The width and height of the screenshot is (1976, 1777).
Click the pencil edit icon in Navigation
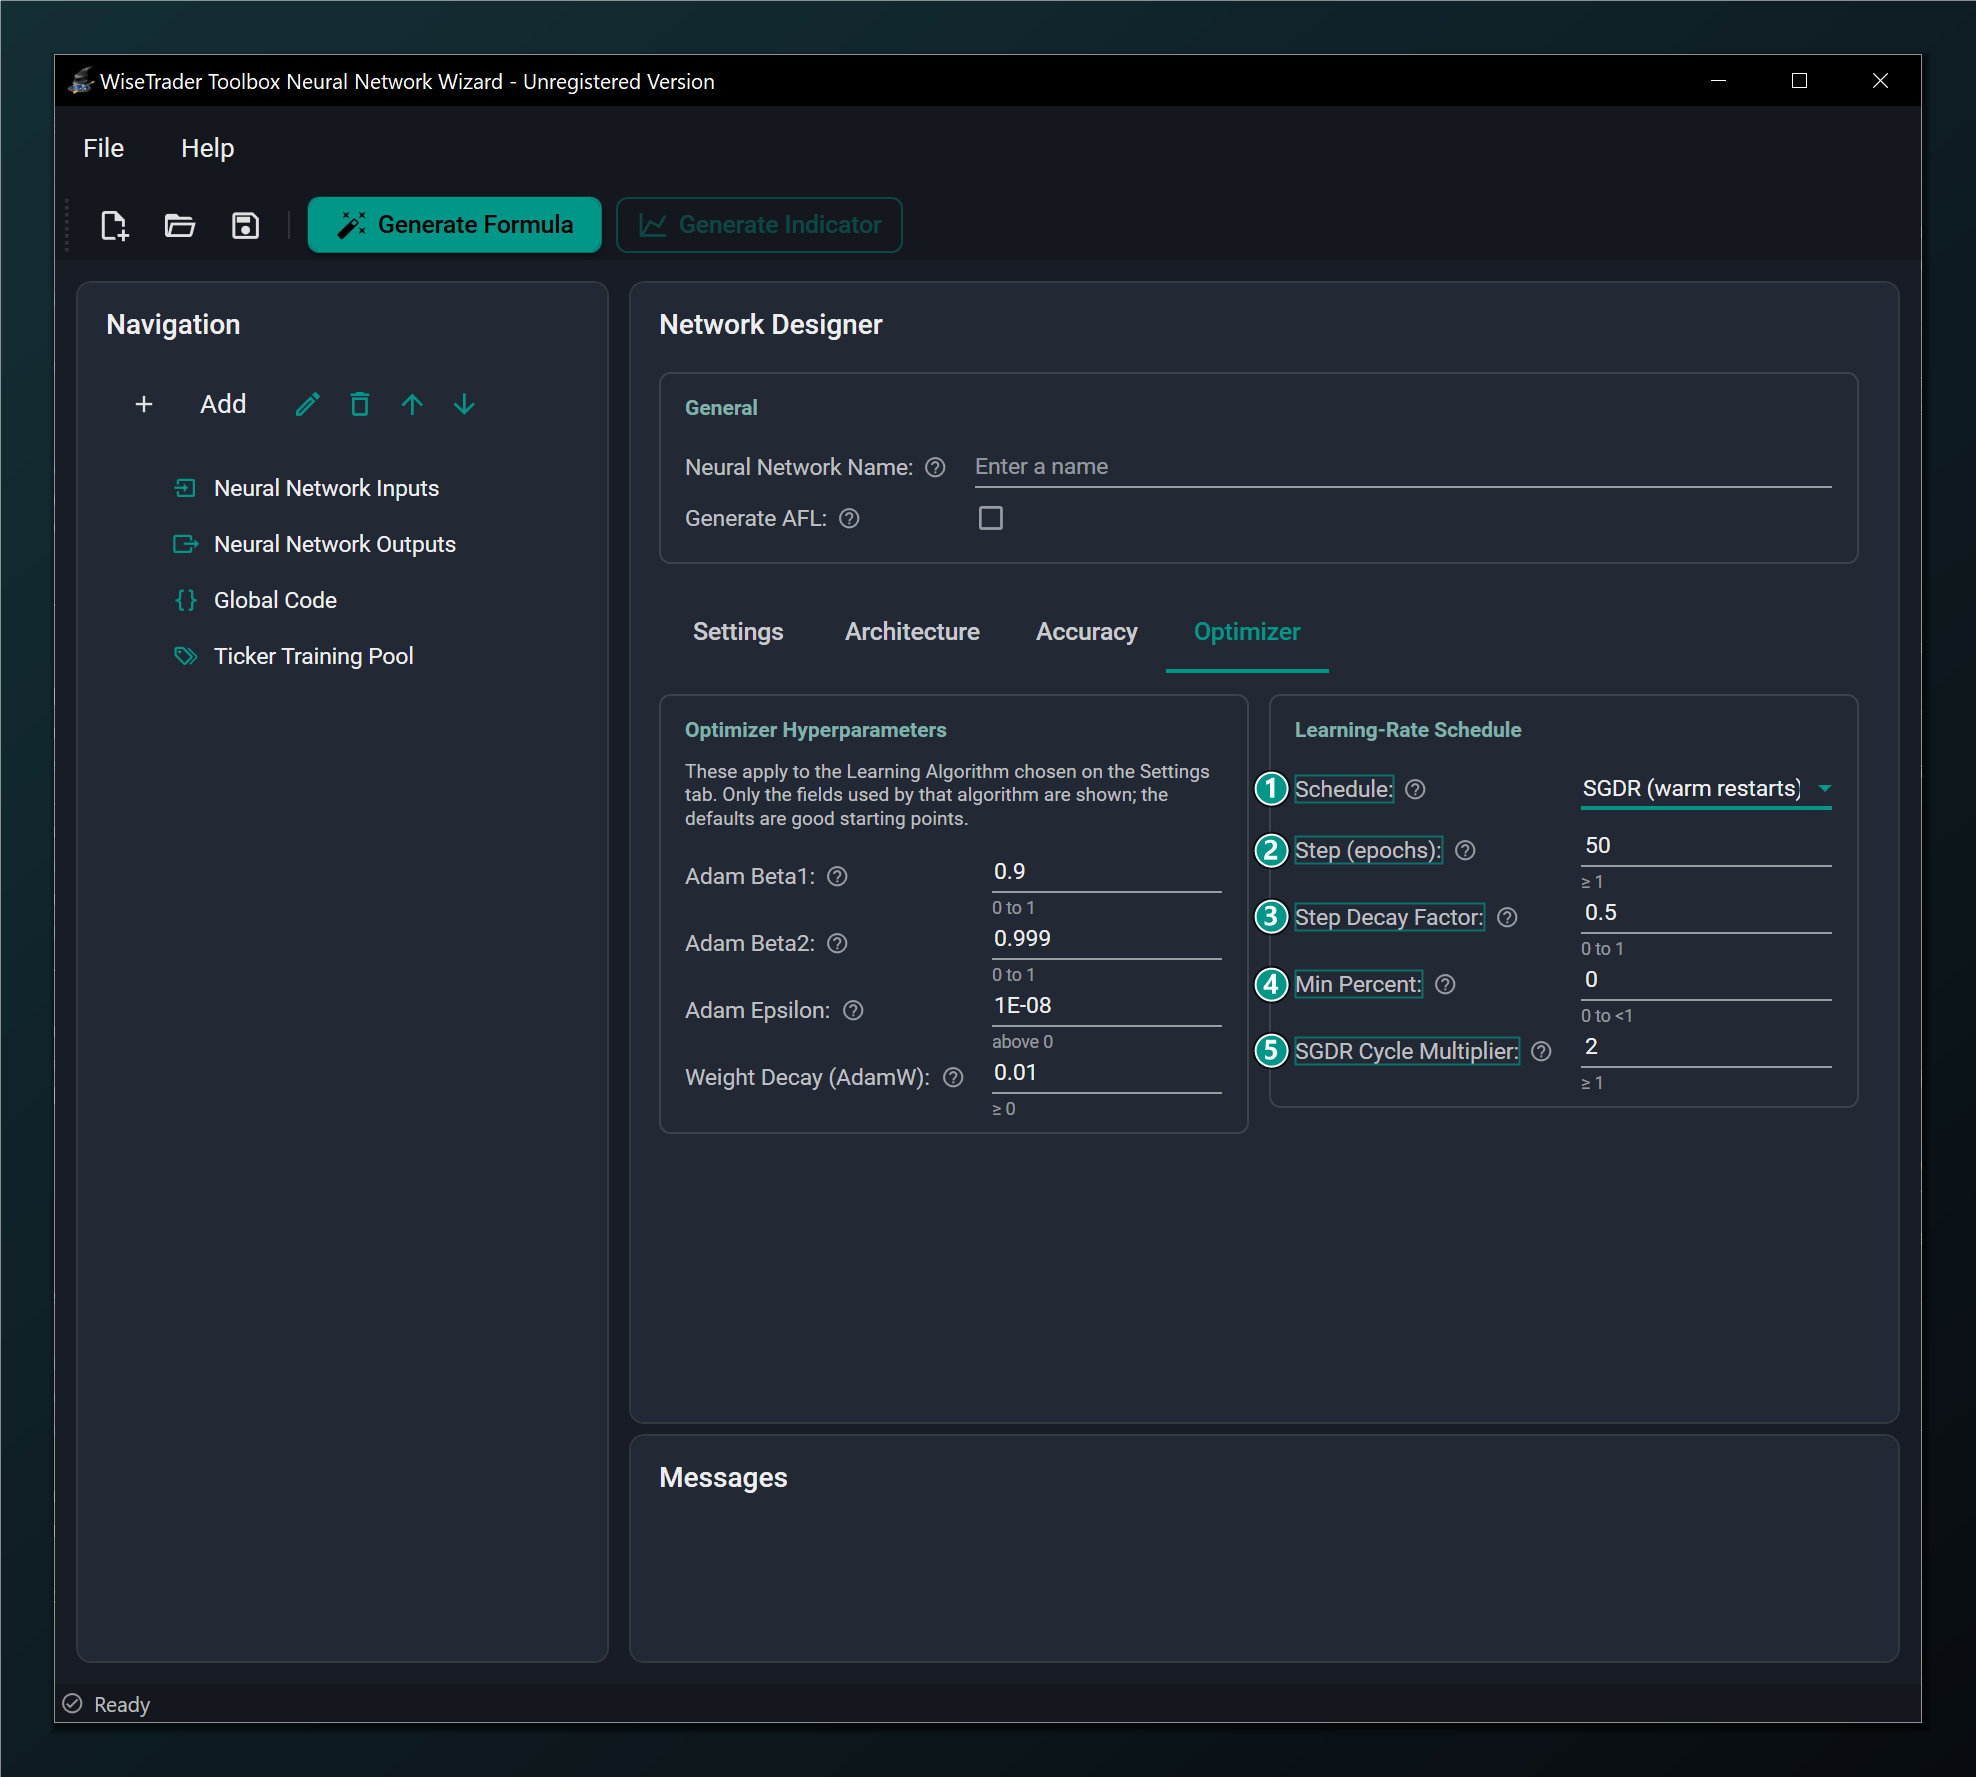308,404
